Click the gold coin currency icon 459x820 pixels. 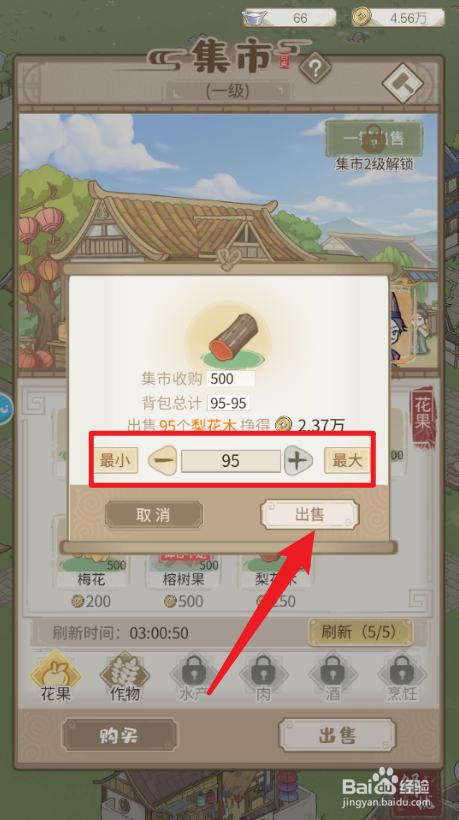click(361, 17)
